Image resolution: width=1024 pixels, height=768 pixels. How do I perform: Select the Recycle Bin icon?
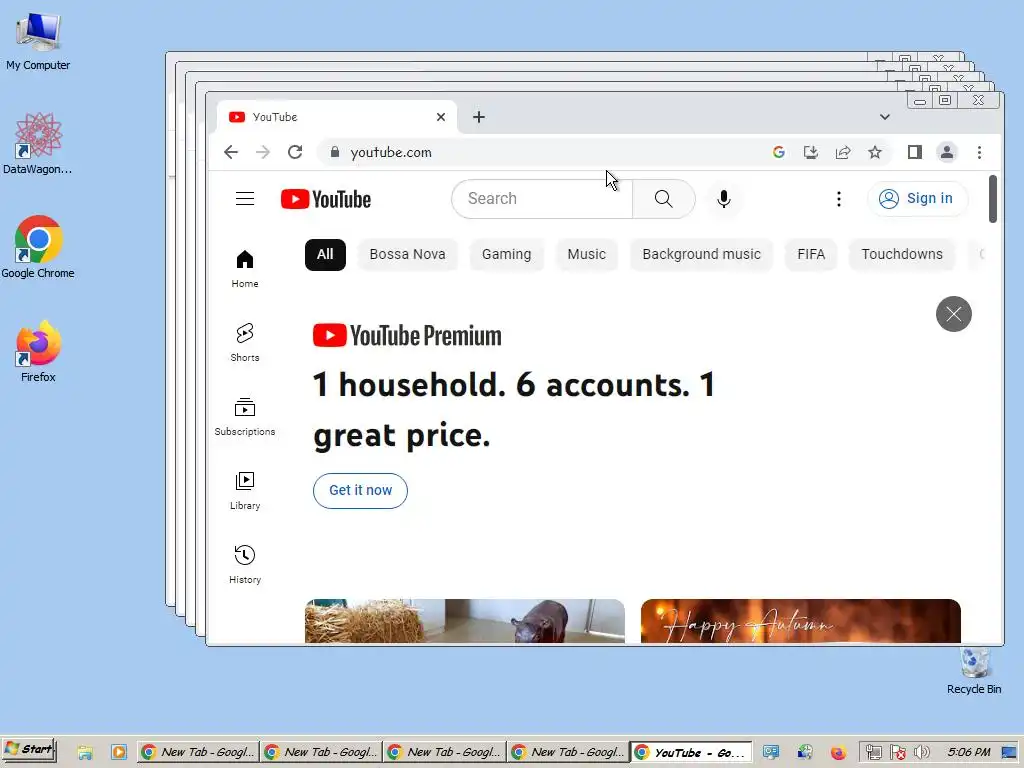click(974, 670)
